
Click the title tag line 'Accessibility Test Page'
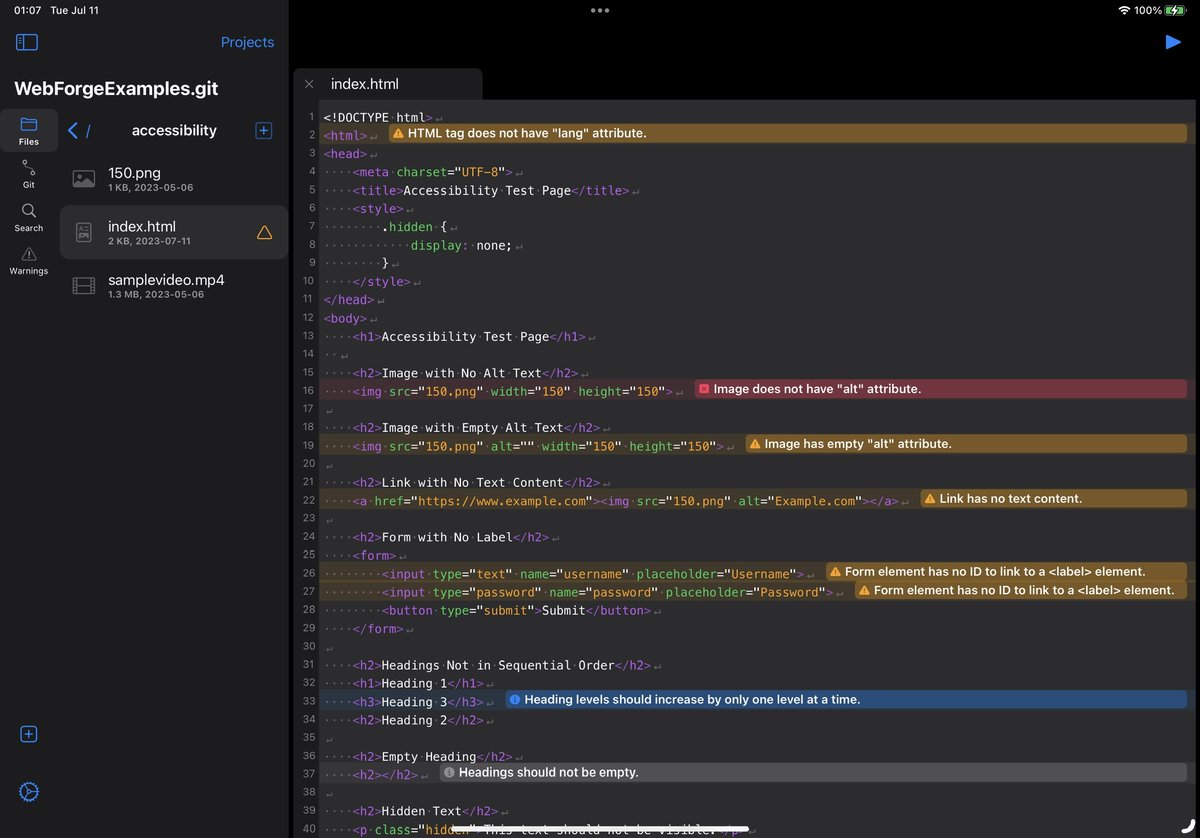490,190
